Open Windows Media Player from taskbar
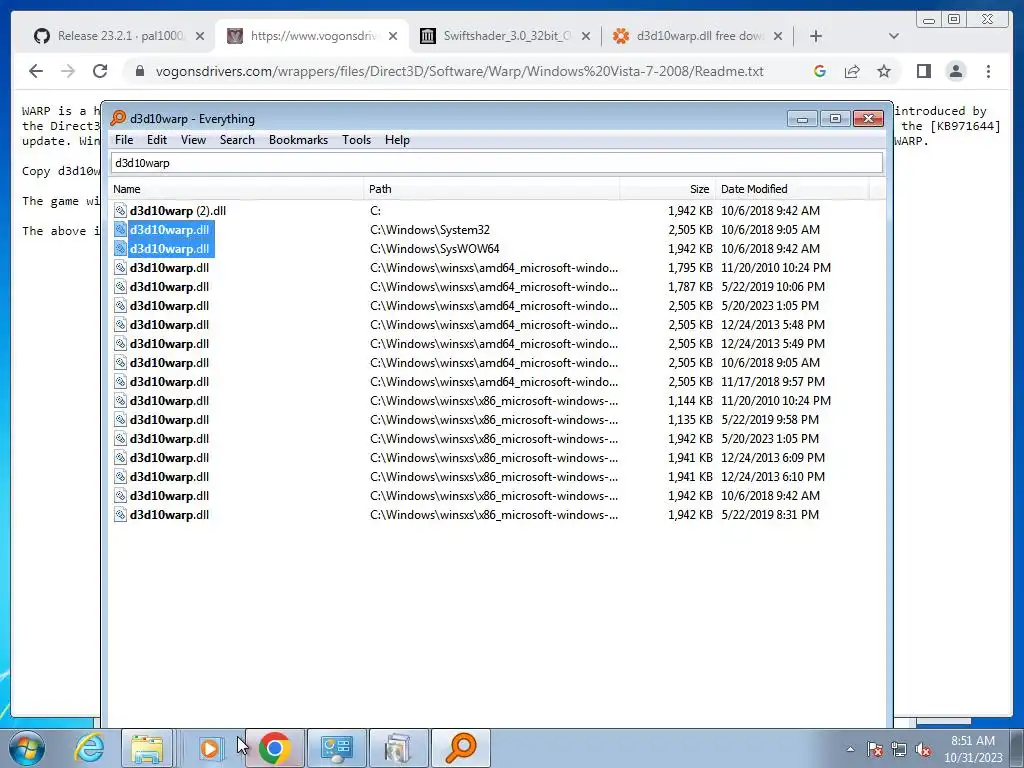1024x768 pixels. (x=210, y=748)
